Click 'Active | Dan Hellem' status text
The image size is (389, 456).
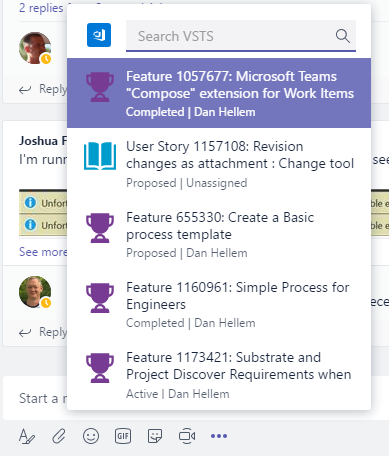click(178, 394)
